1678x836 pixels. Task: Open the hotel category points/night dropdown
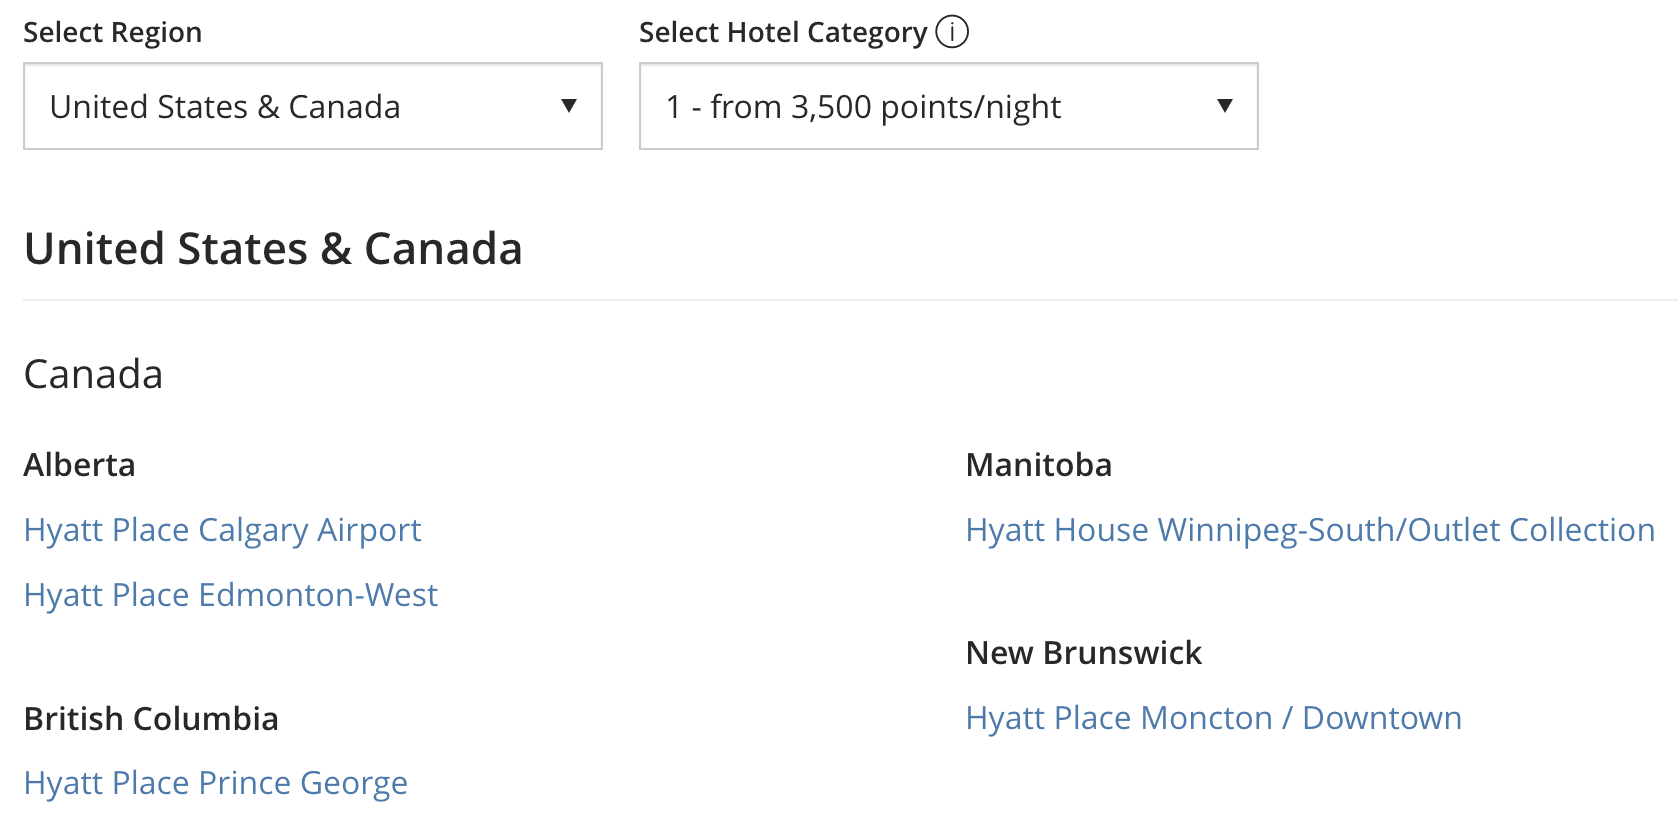[947, 106]
